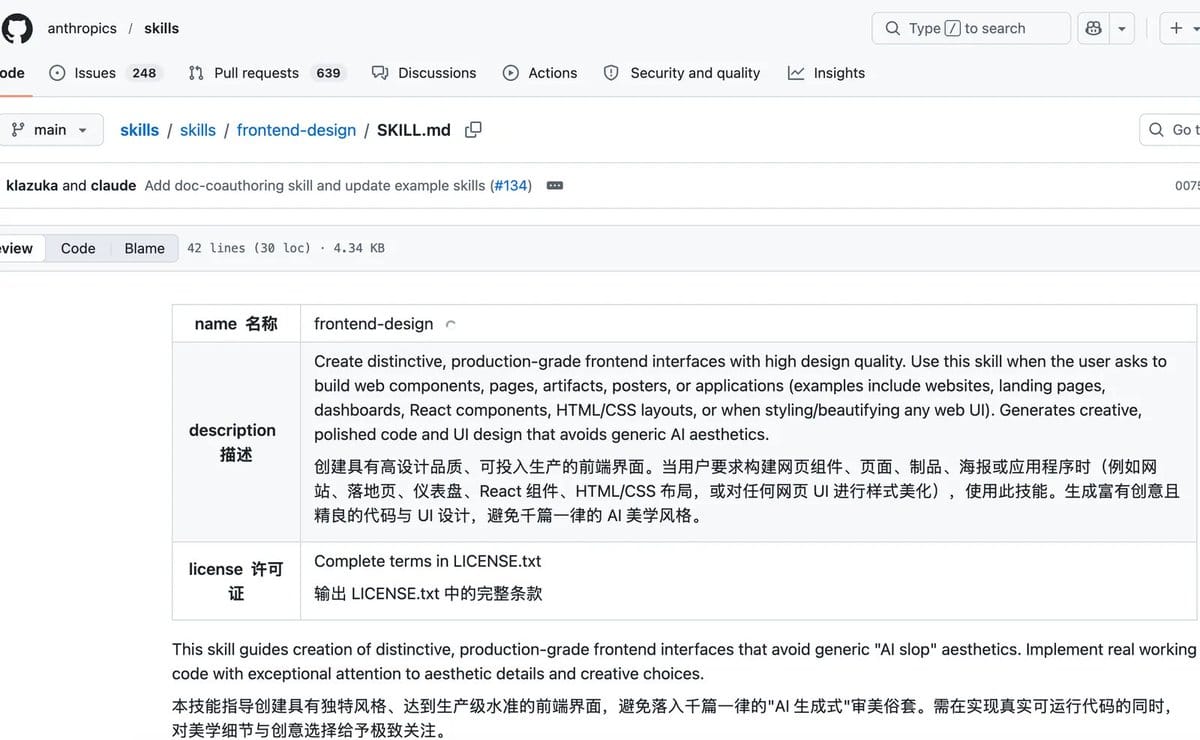Click the 'license 许可证' table header cell

pyautogui.click(x=236, y=581)
